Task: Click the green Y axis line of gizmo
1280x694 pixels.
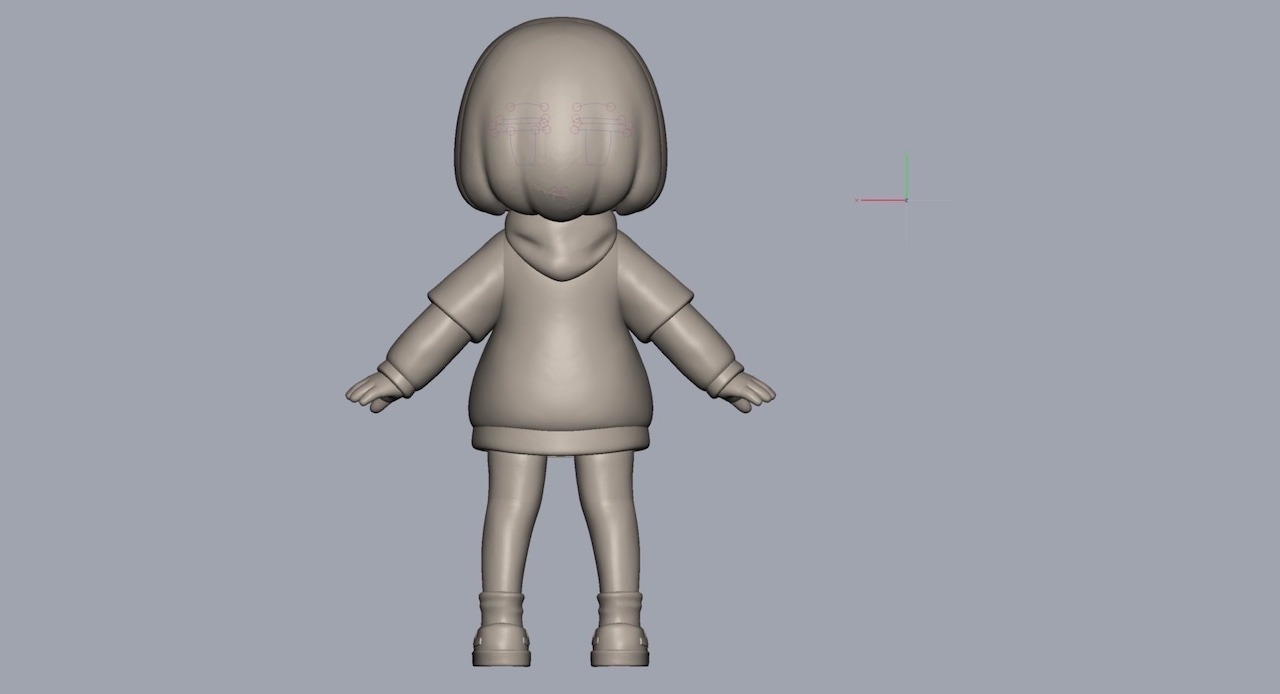Action: click(907, 176)
